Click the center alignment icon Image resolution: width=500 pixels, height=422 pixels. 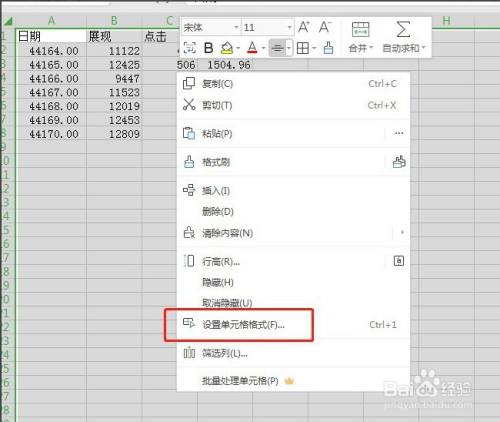point(277,49)
